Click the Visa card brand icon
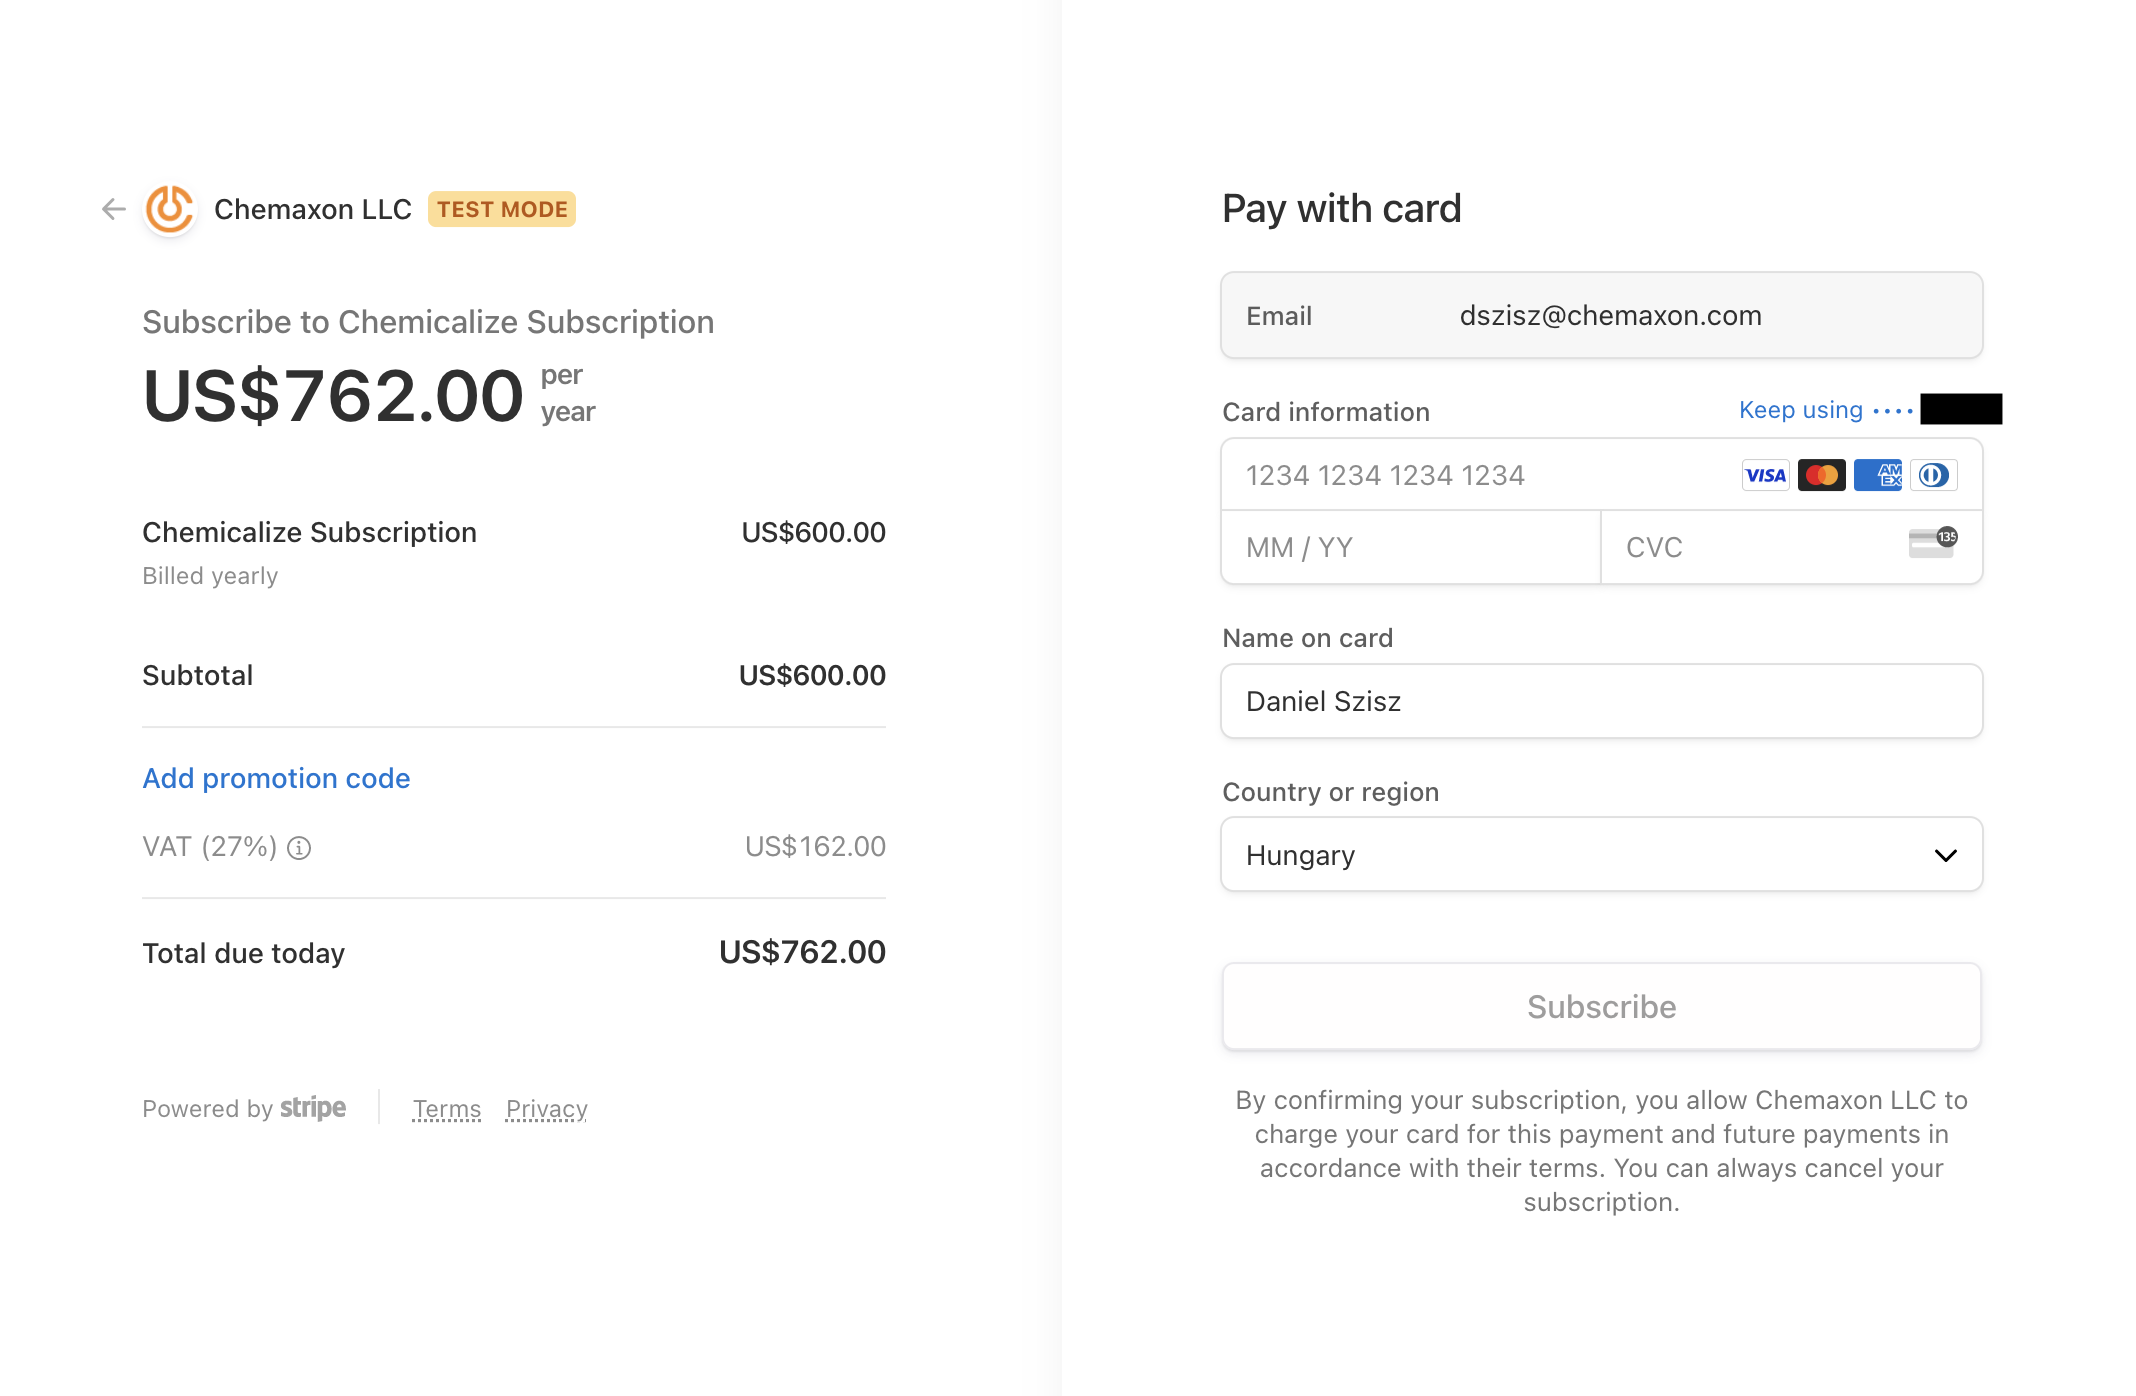The height and width of the screenshot is (1396, 2136). [1765, 474]
